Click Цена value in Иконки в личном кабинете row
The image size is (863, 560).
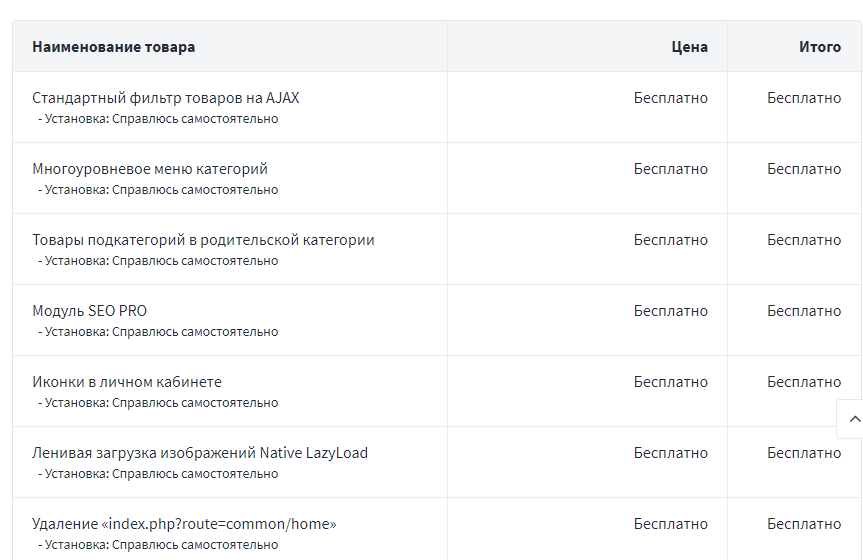pos(670,382)
